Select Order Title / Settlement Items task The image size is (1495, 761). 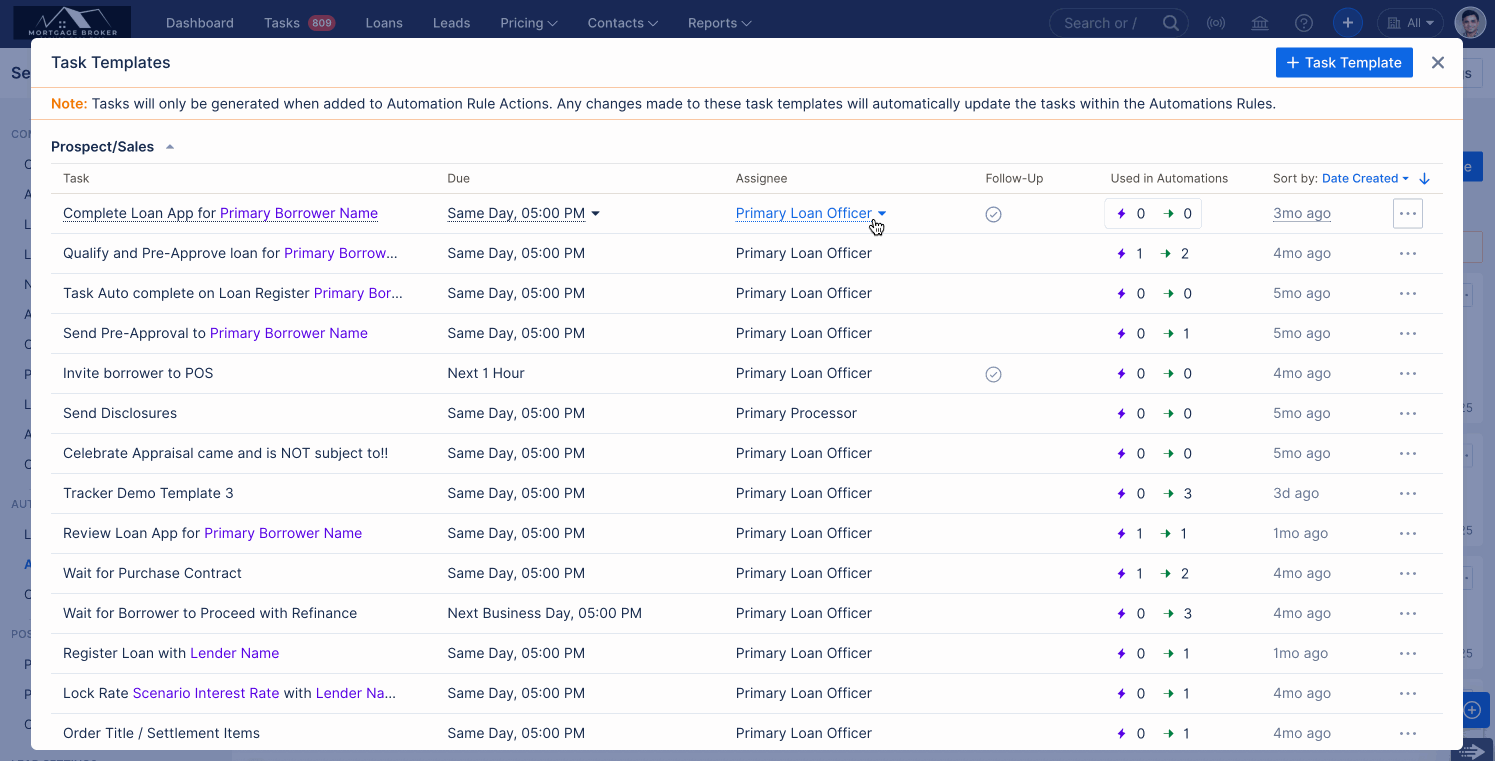[161, 733]
